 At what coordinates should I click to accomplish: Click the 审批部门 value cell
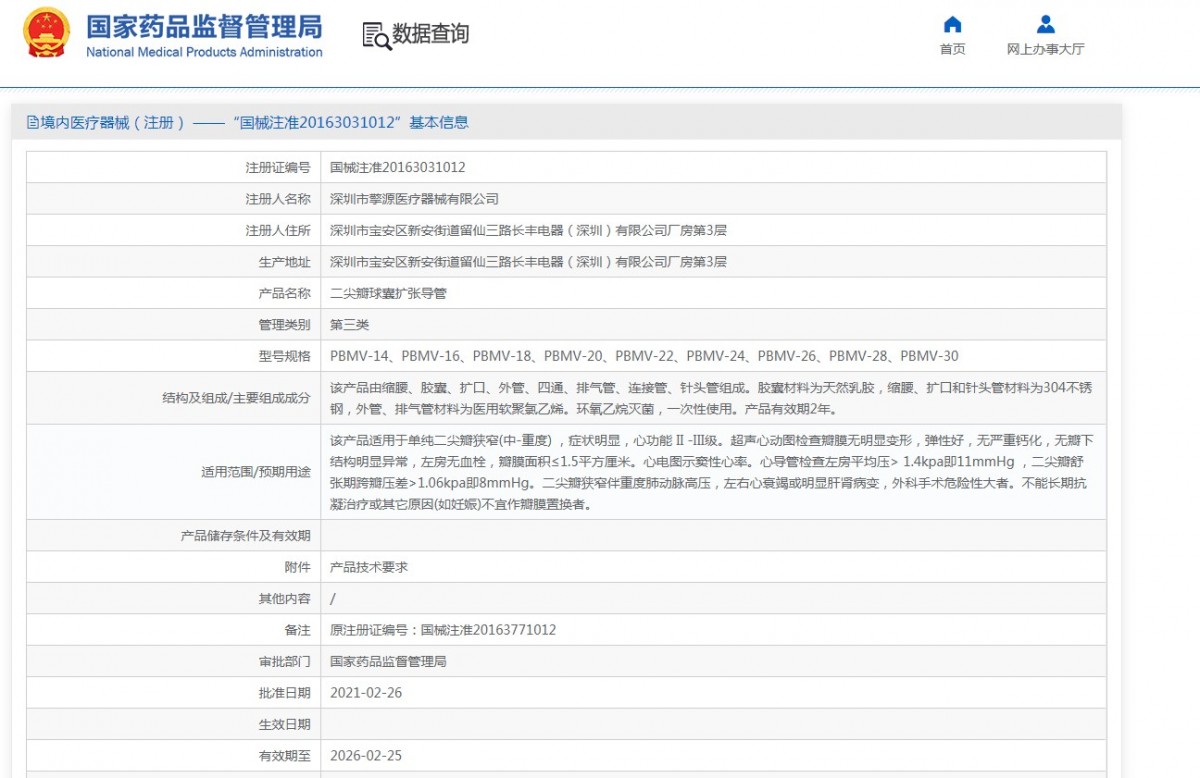pos(388,662)
